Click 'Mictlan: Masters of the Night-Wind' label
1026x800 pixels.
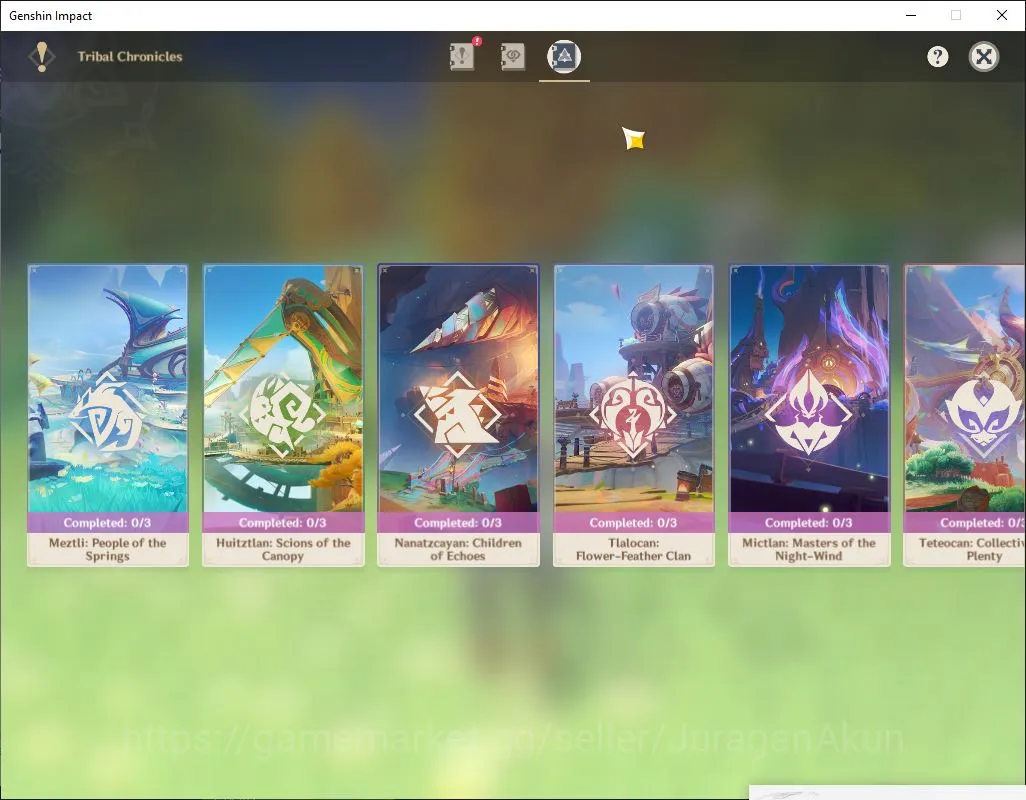(809, 549)
